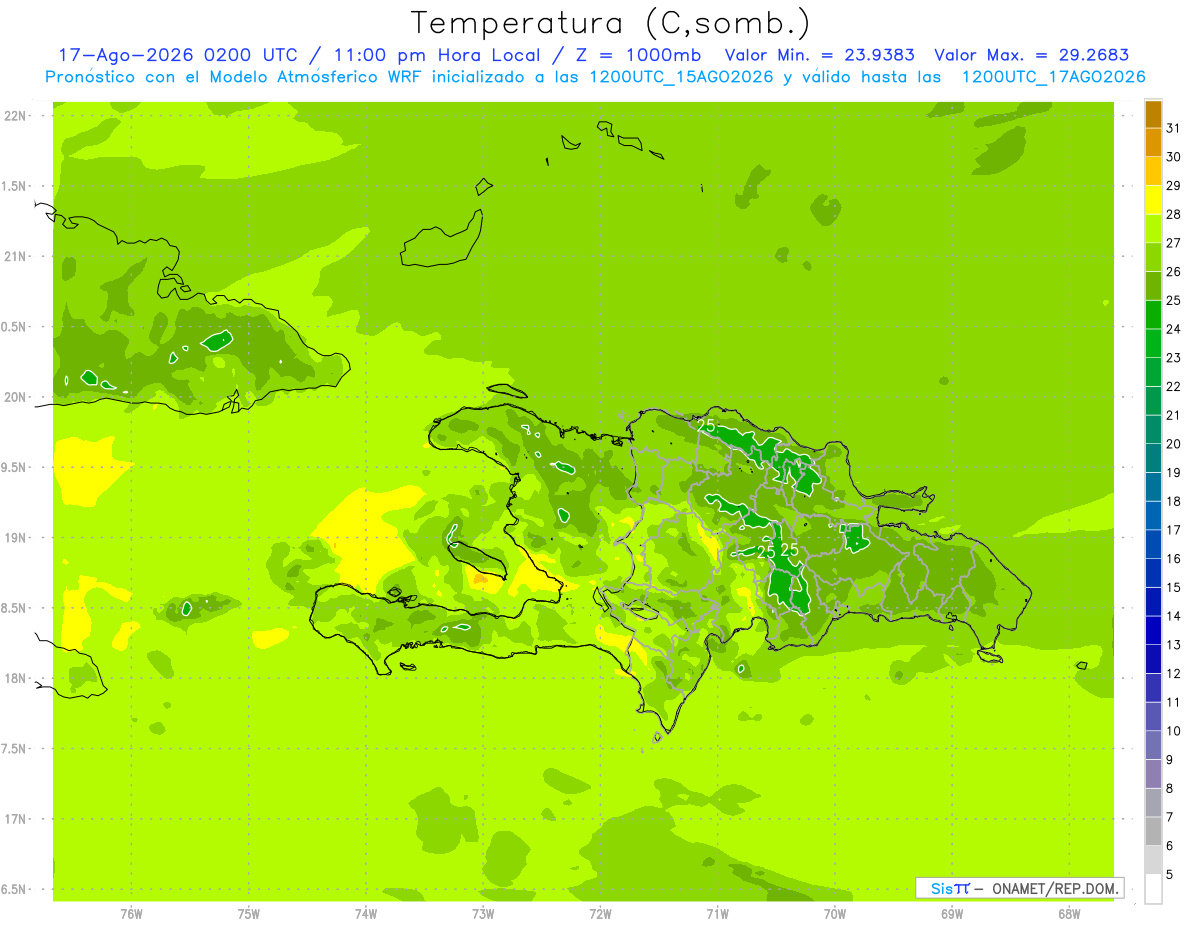The width and height of the screenshot is (1200, 927).
Task: Click the '70W' longitude label
Action: 835,914
